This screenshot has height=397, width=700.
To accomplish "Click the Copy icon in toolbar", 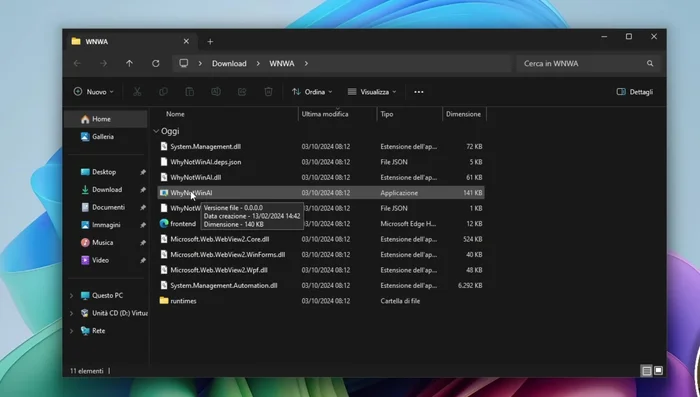I will [x=163, y=92].
